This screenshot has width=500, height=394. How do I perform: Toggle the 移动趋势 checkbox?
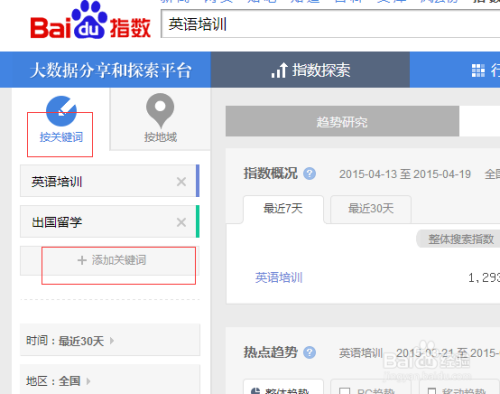pos(432,391)
